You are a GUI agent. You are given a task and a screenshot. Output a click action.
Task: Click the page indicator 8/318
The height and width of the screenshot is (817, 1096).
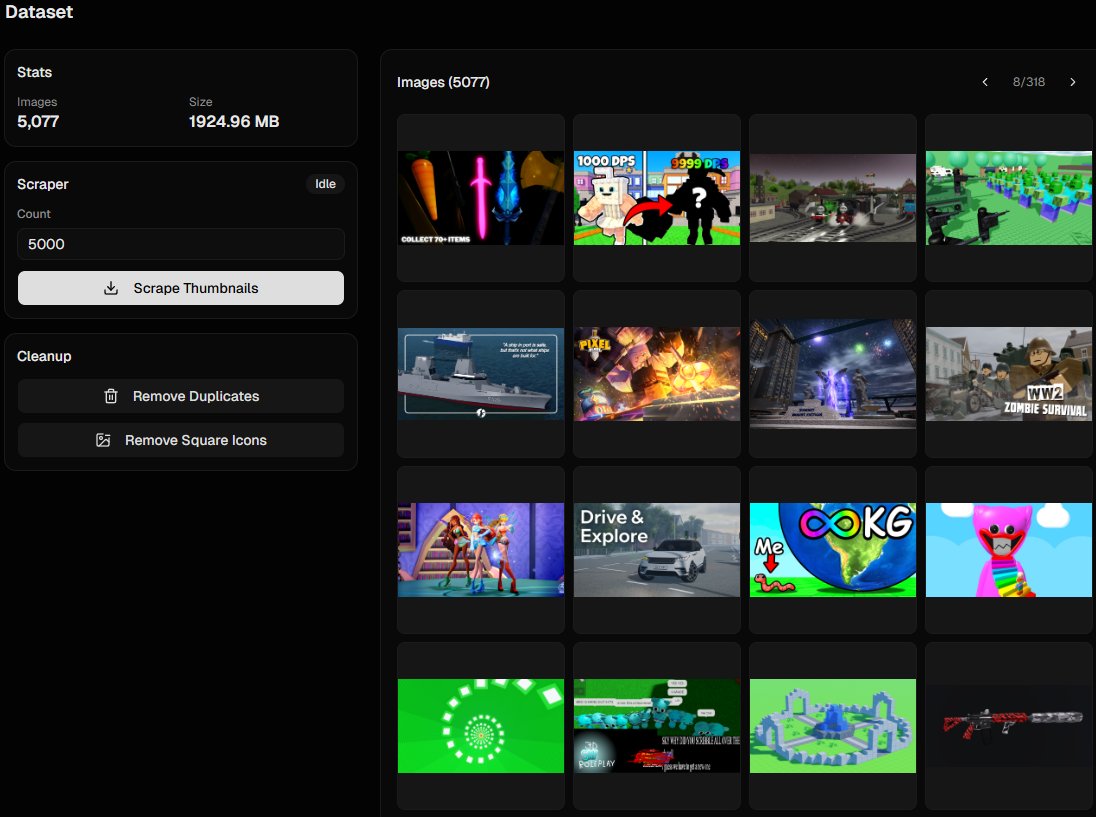point(1028,82)
